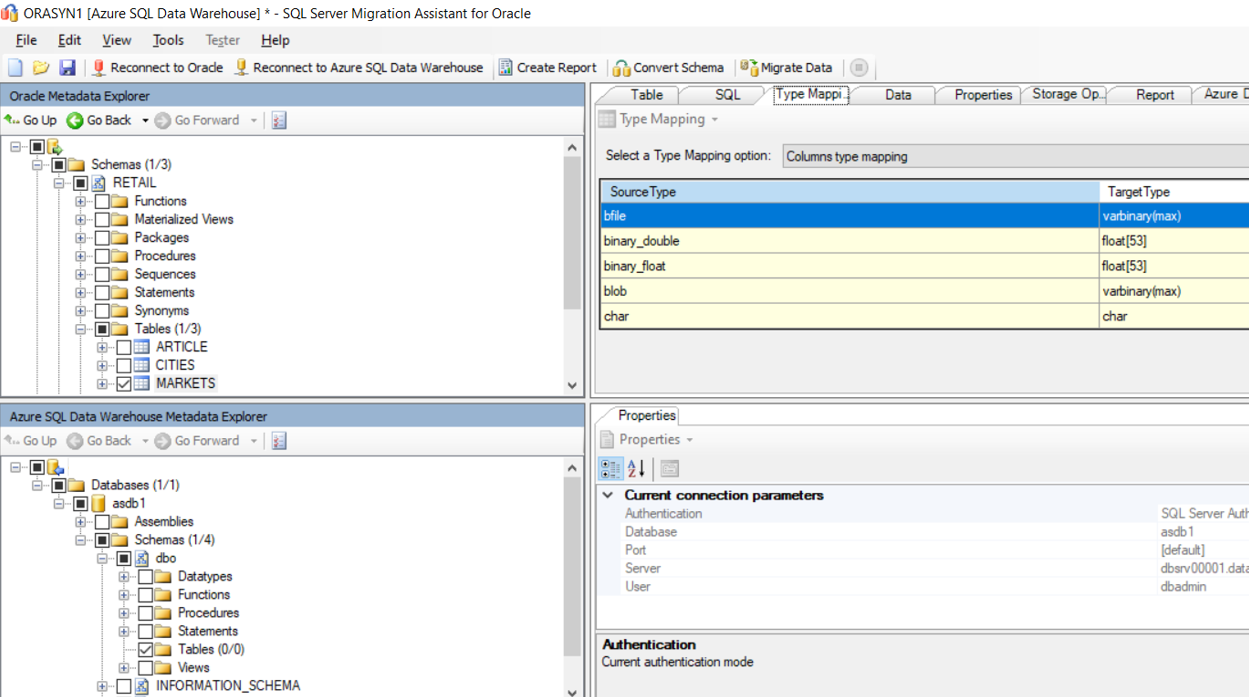Click the Open Project folder icon
Image resolution: width=1249 pixels, height=697 pixels.
[41, 68]
